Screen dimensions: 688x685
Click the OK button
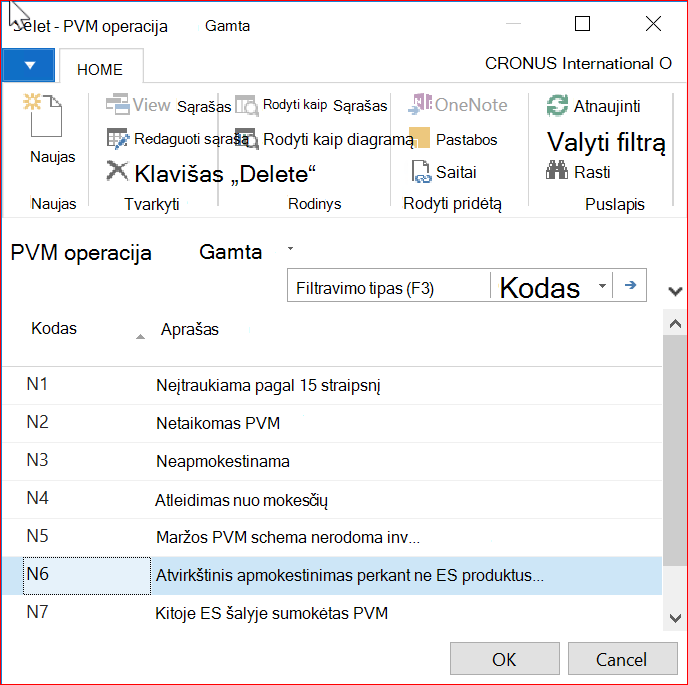pos(505,659)
